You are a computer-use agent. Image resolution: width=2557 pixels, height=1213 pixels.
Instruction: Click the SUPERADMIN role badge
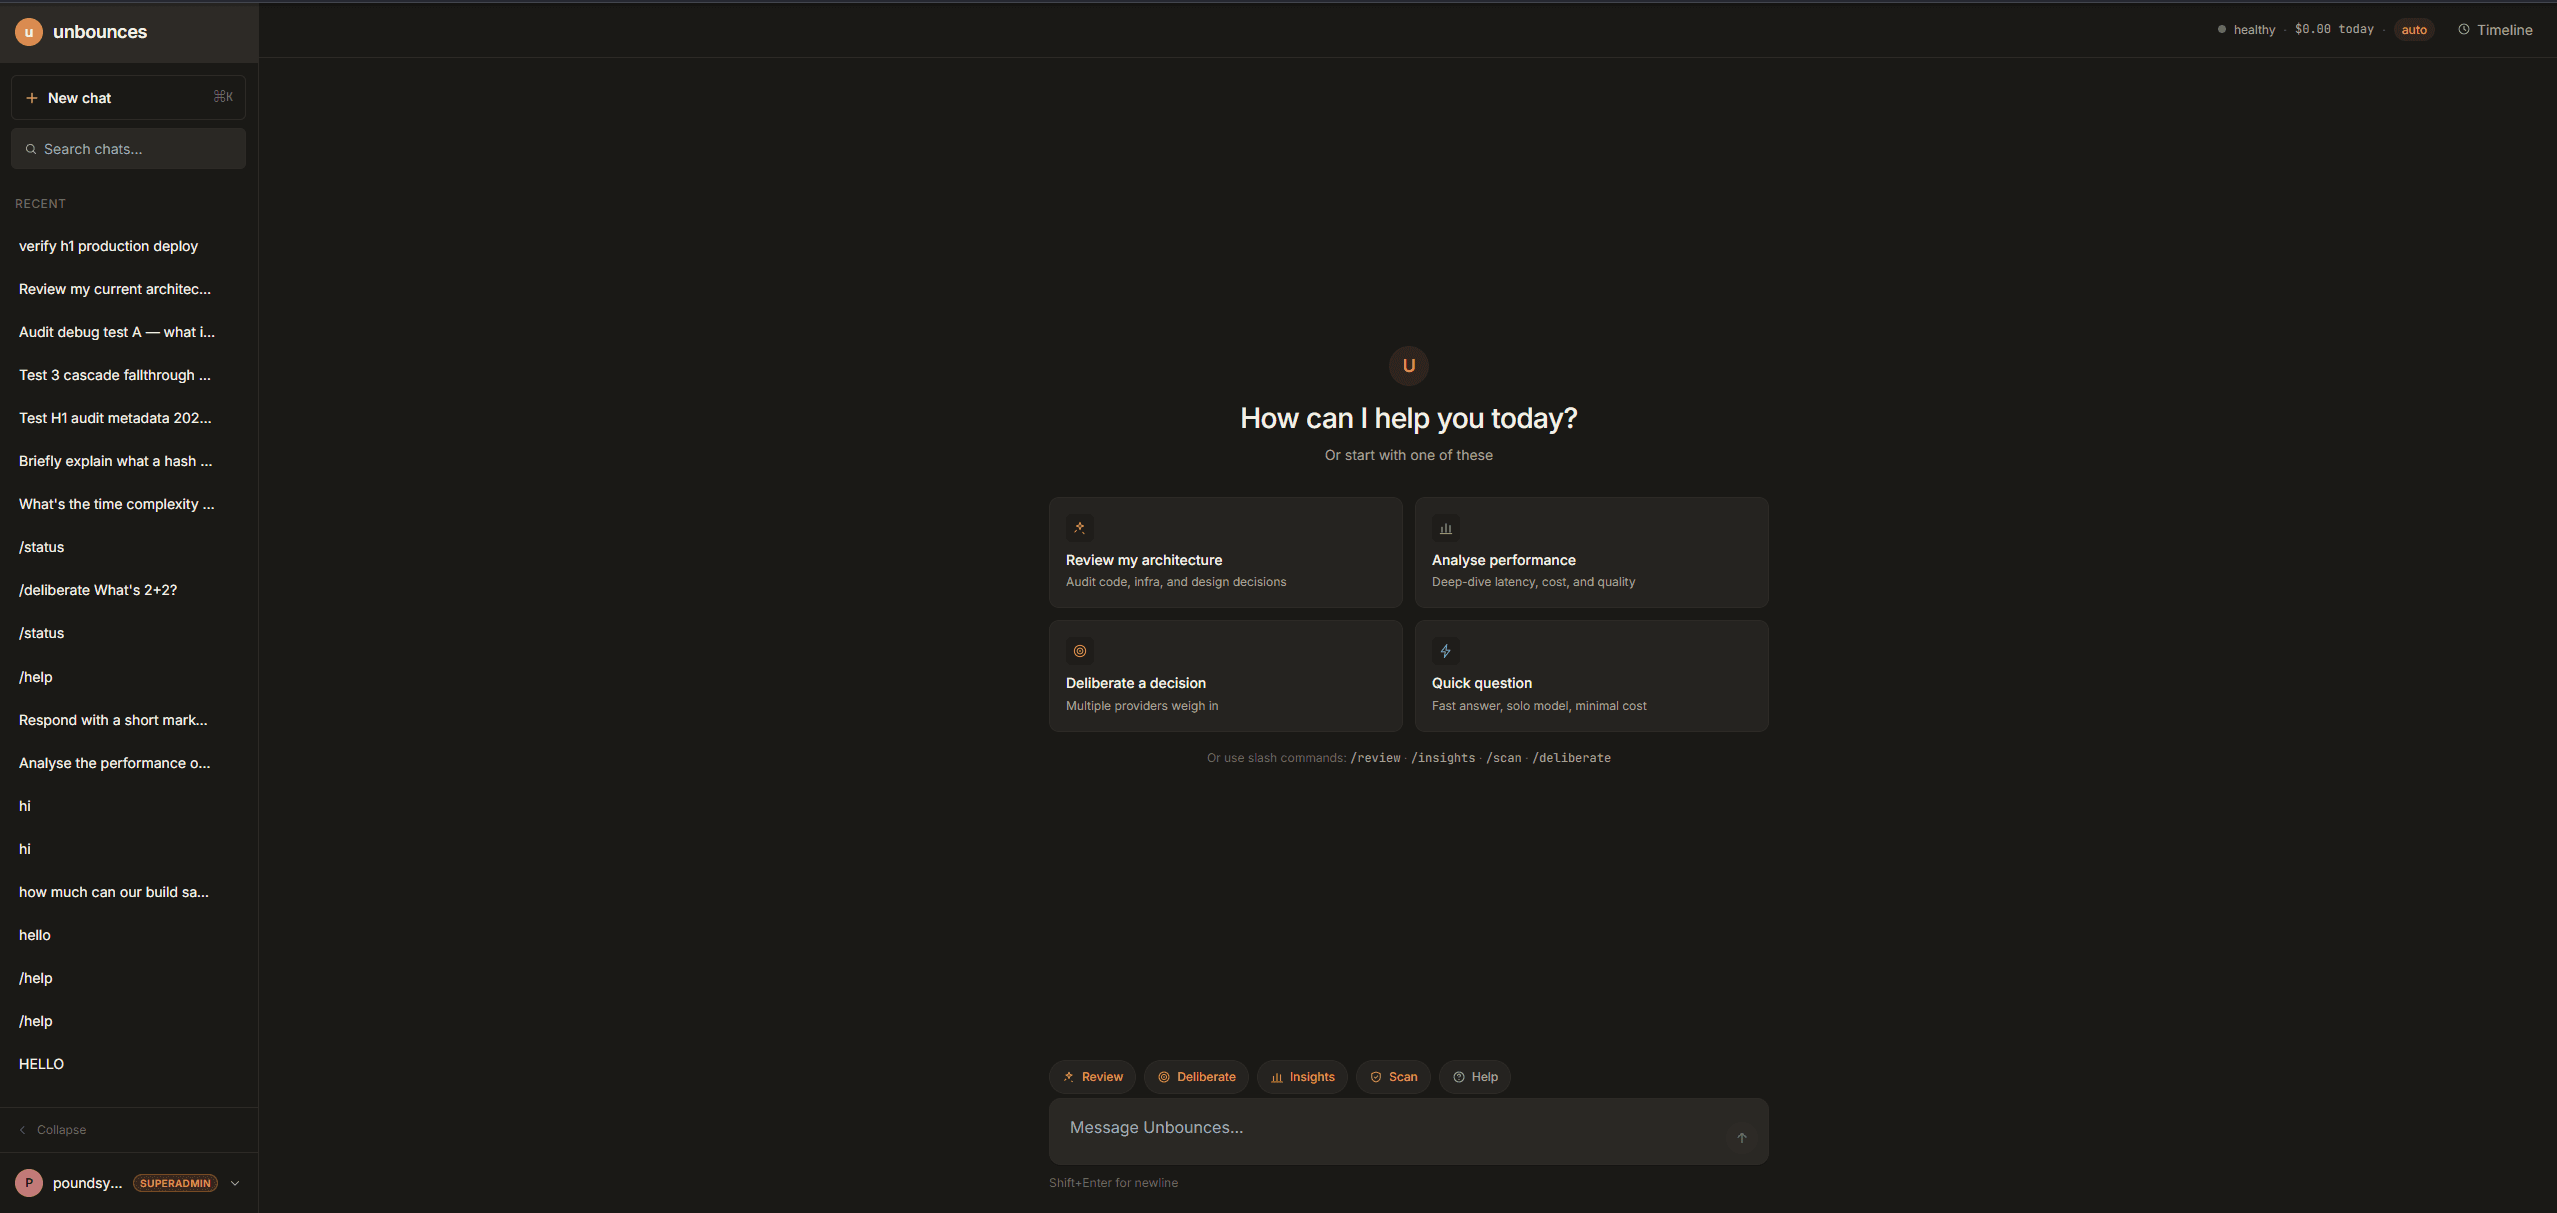[x=175, y=1183]
